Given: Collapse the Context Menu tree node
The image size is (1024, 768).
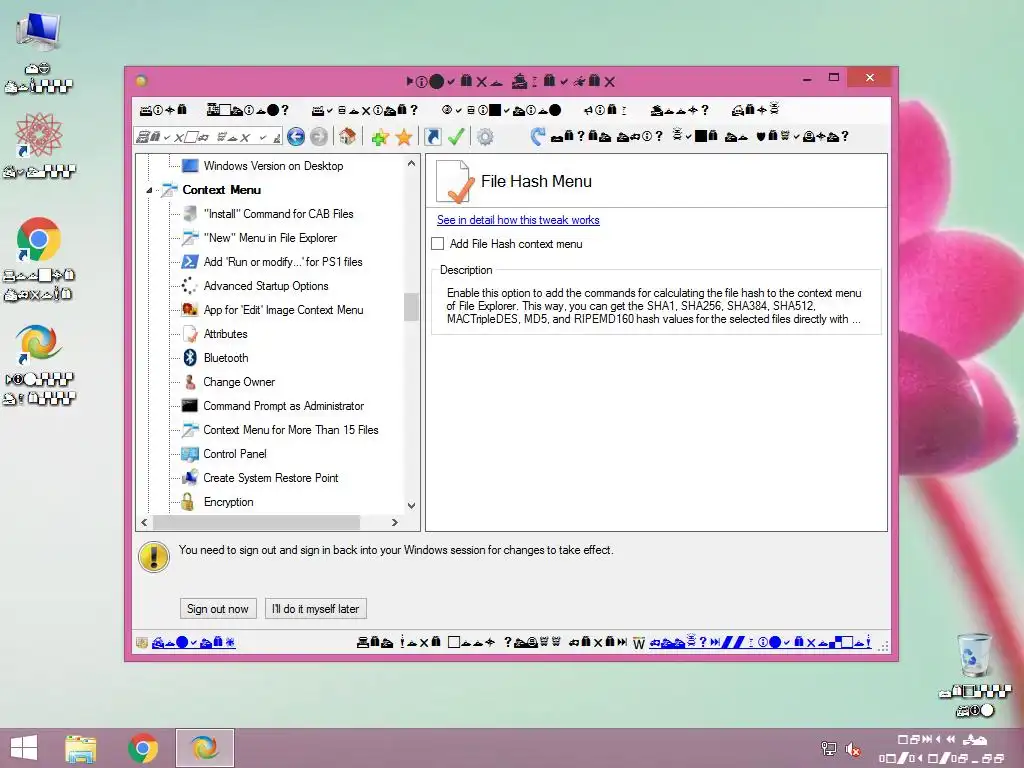Looking at the screenshot, I should coord(150,190).
